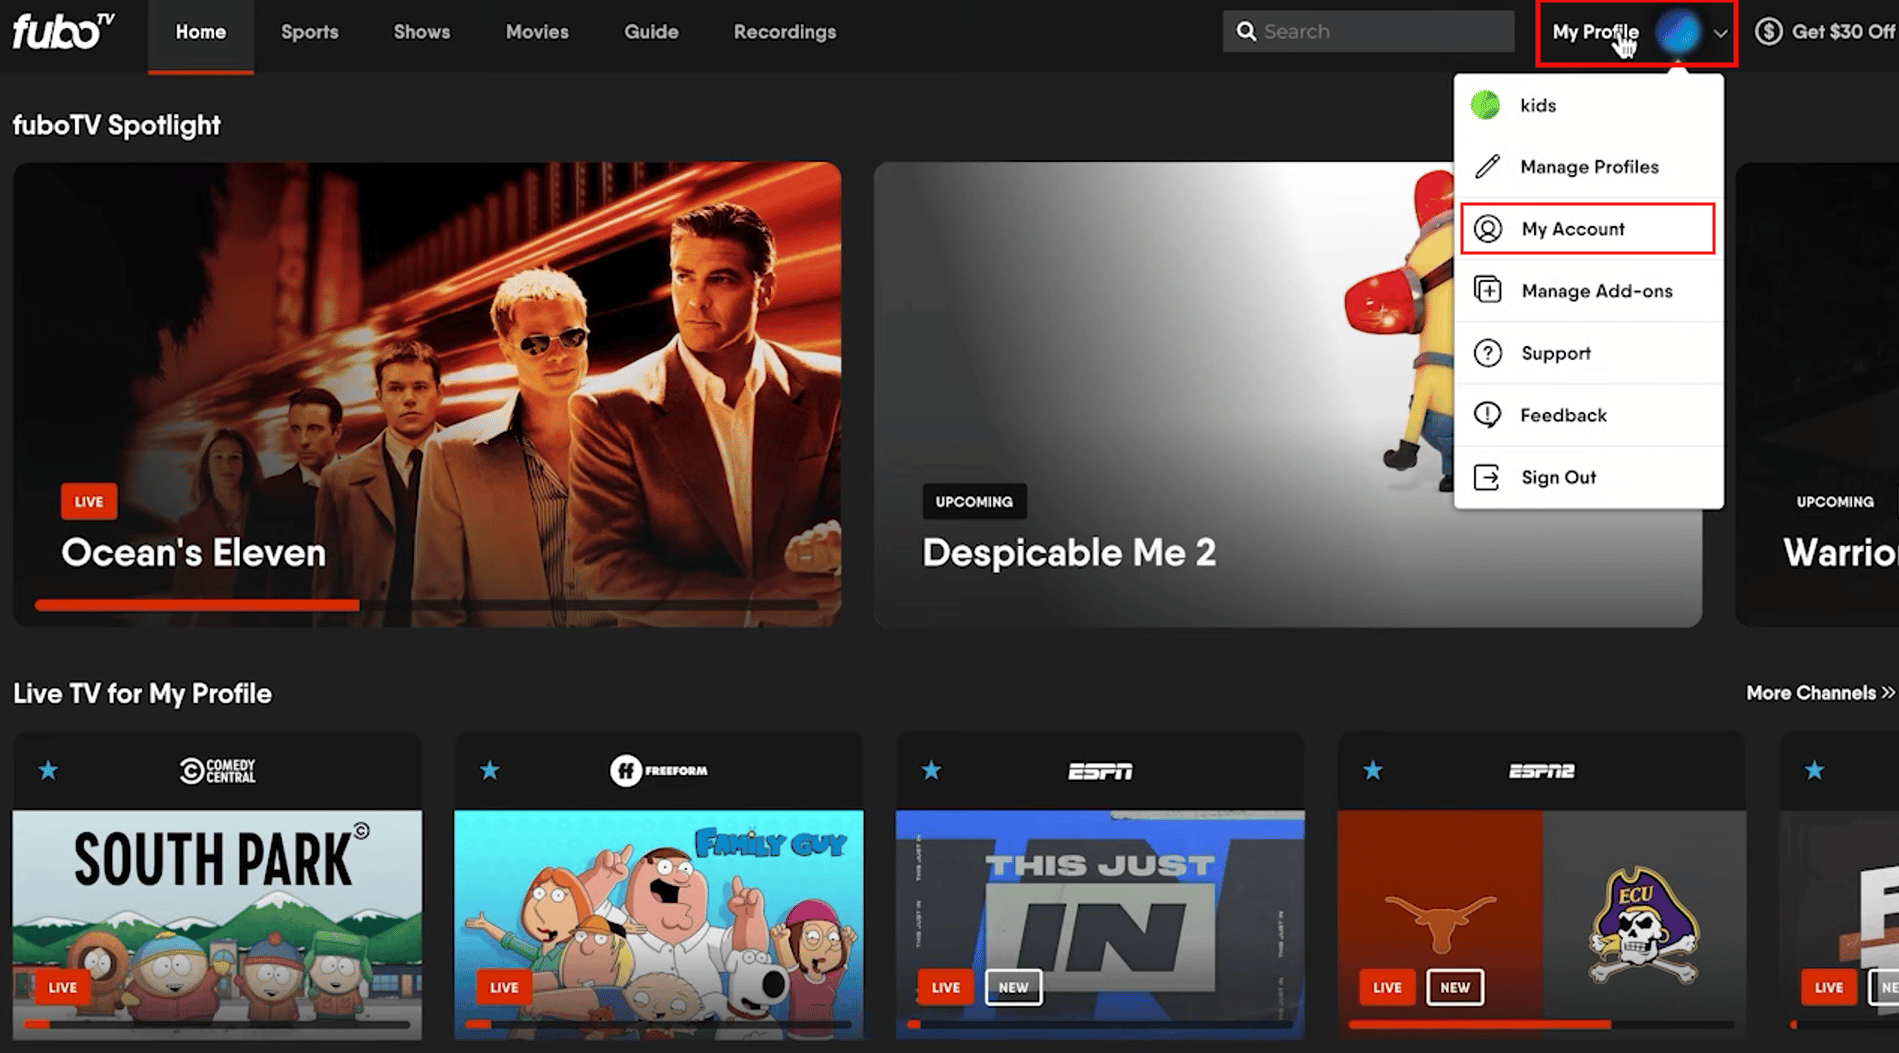Click the UPCOMING badge on Despicable Me 2
Screen dimensions: 1899x1053
click(x=973, y=501)
